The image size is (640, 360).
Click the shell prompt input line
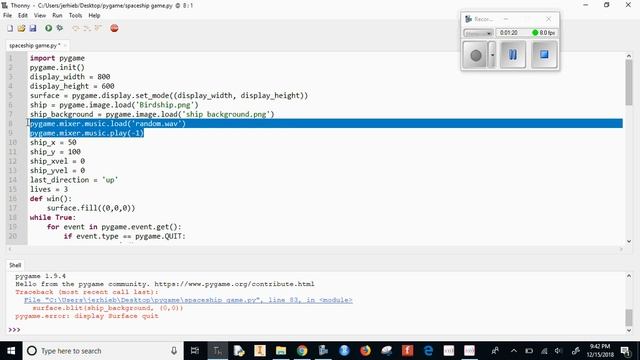point(318,330)
